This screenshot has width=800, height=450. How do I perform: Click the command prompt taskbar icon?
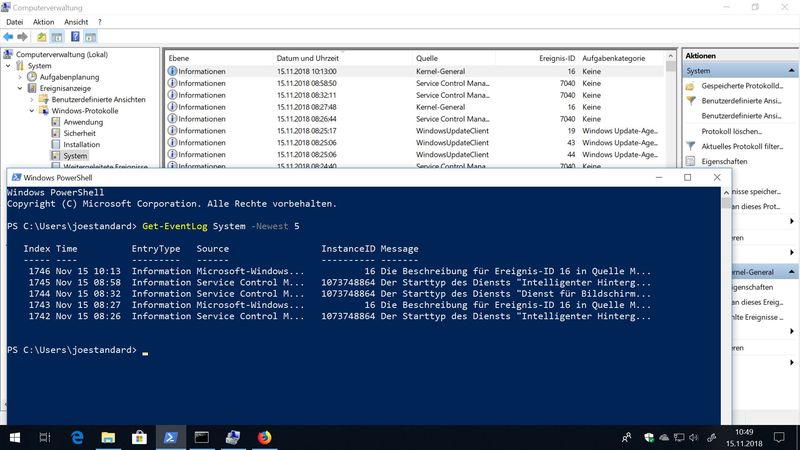click(202, 438)
